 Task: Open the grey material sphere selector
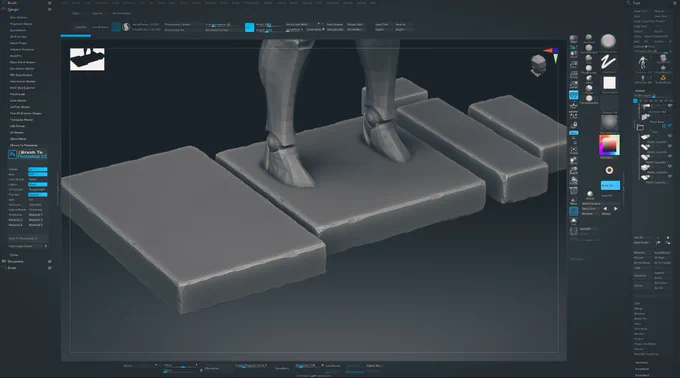(609, 123)
